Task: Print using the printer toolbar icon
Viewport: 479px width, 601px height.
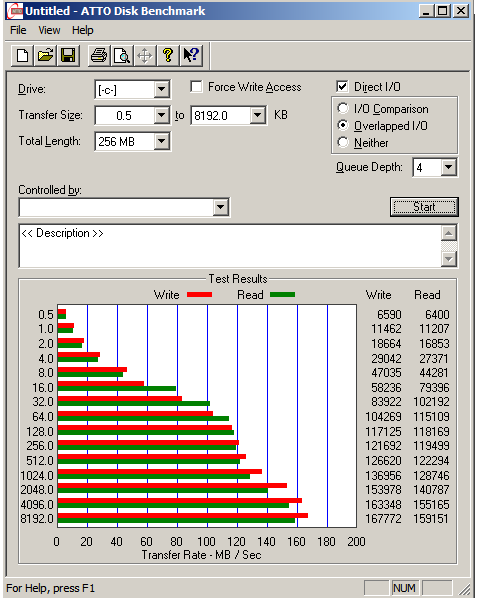Action: 99,56
